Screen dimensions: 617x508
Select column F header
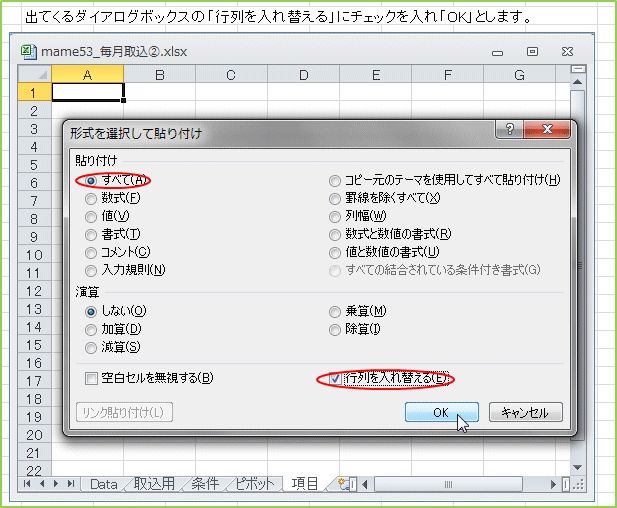click(447, 74)
